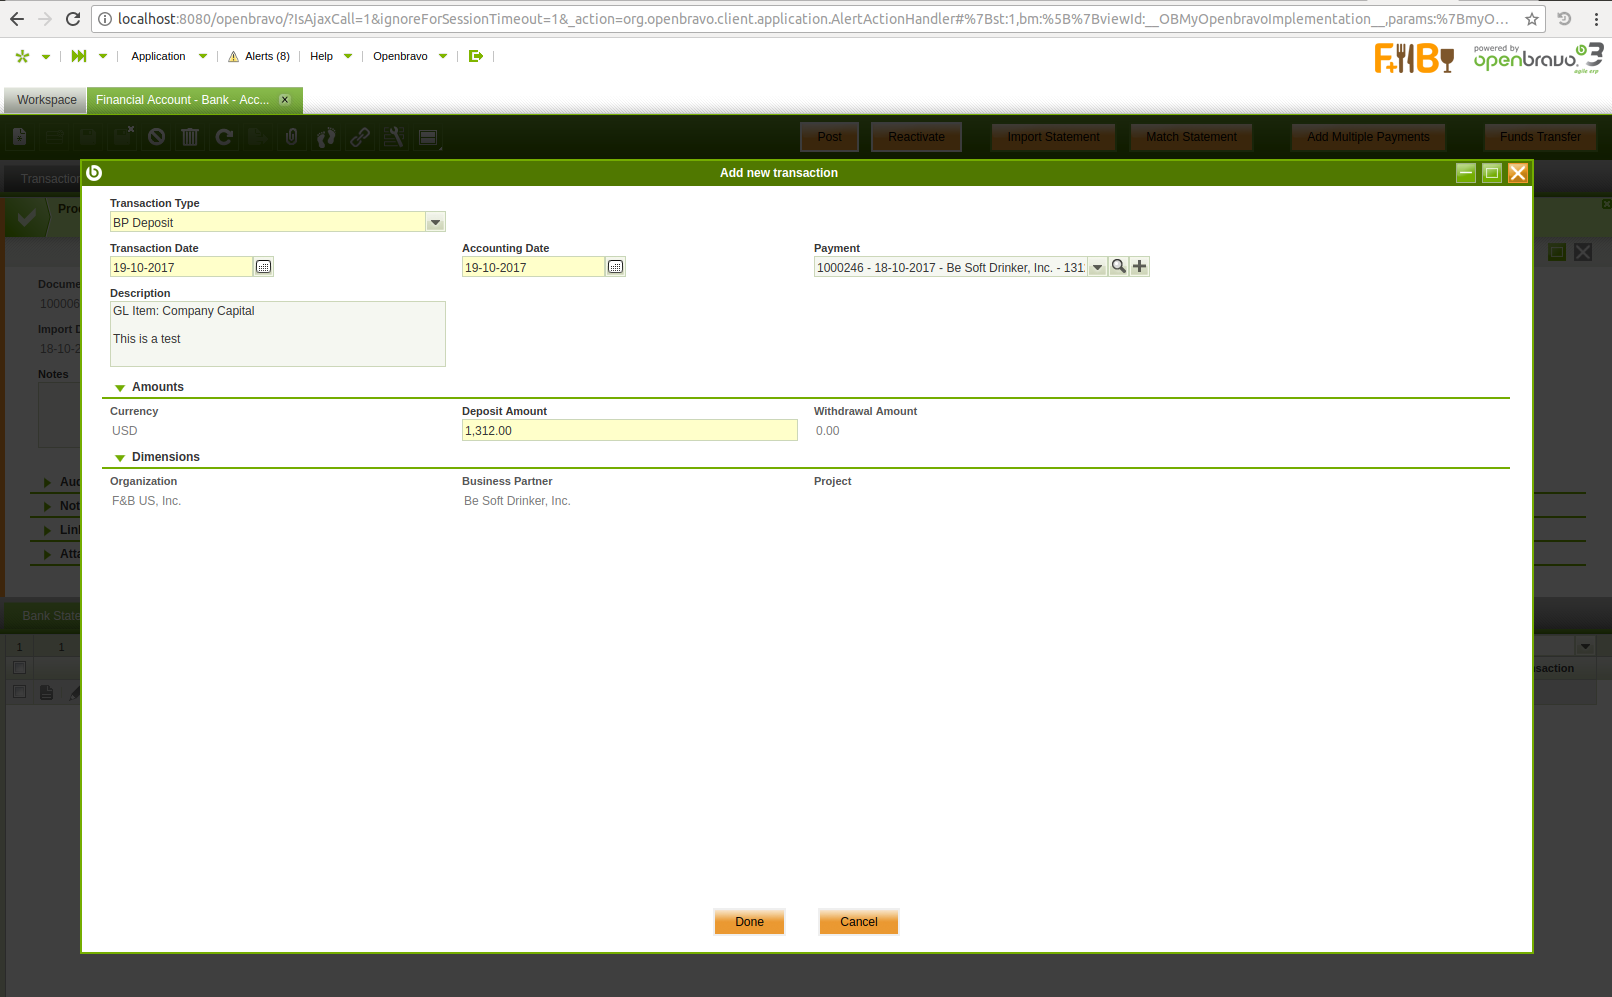Click the Post button
The image size is (1612, 997).
point(829,137)
